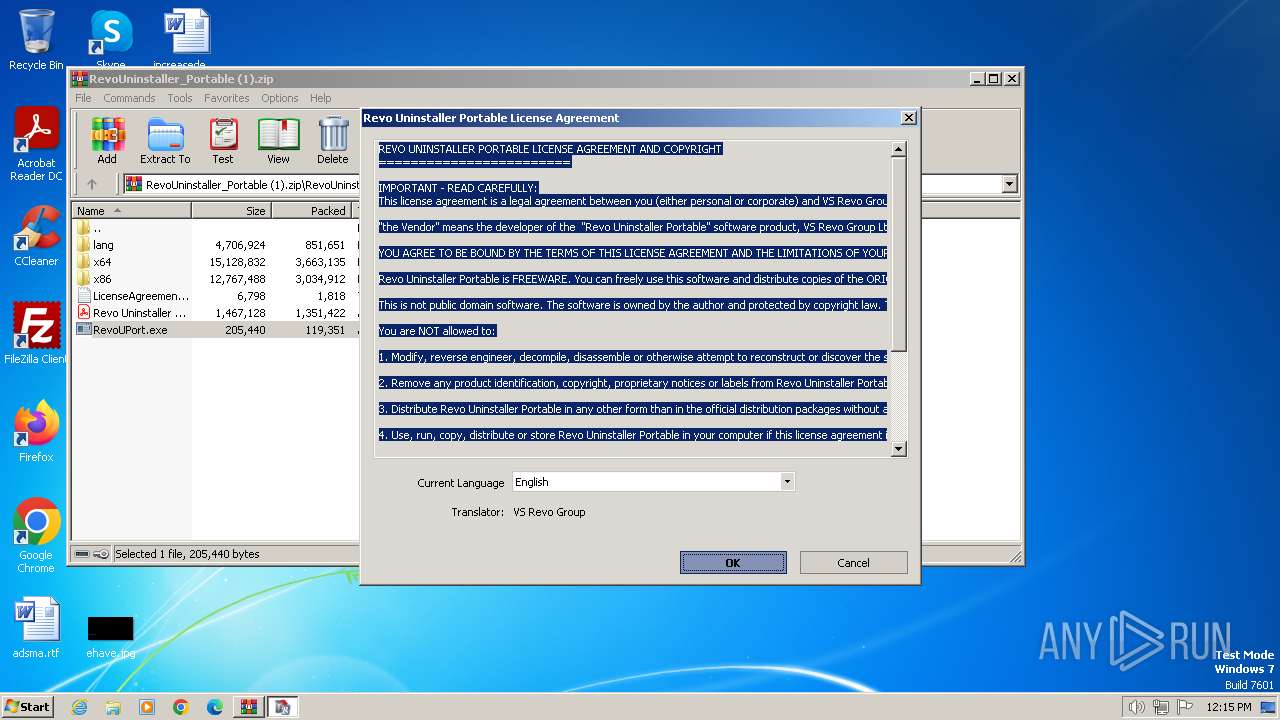Click the Delete toolbar icon
Viewport: 1280px width, 720px height.
[333, 141]
